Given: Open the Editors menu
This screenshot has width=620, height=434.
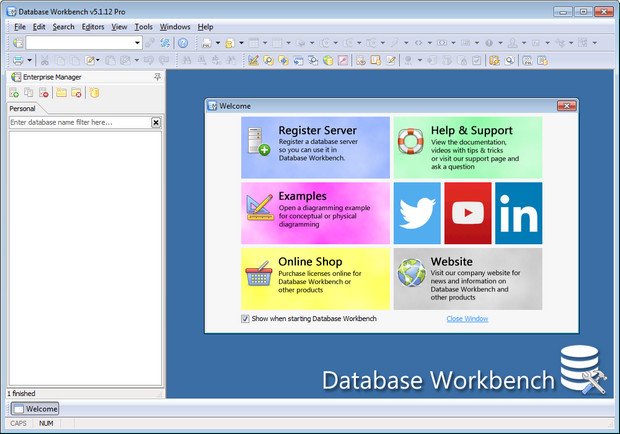Looking at the screenshot, I should 93,27.
